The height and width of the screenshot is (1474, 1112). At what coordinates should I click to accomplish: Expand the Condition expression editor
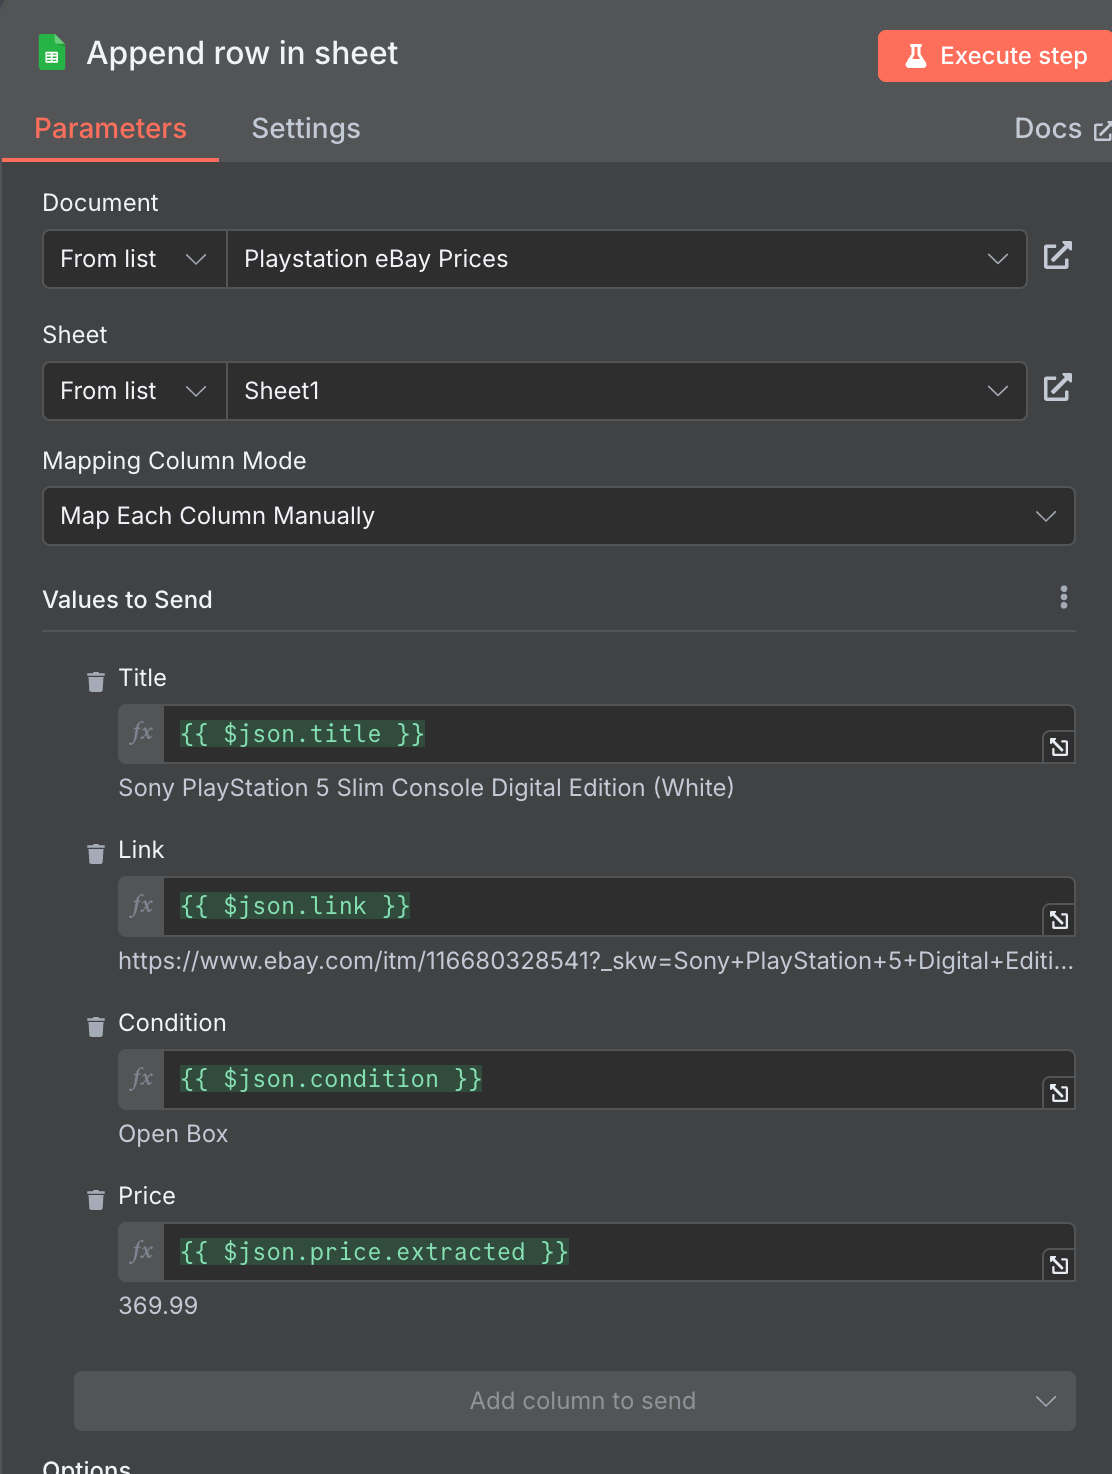coord(1058,1093)
